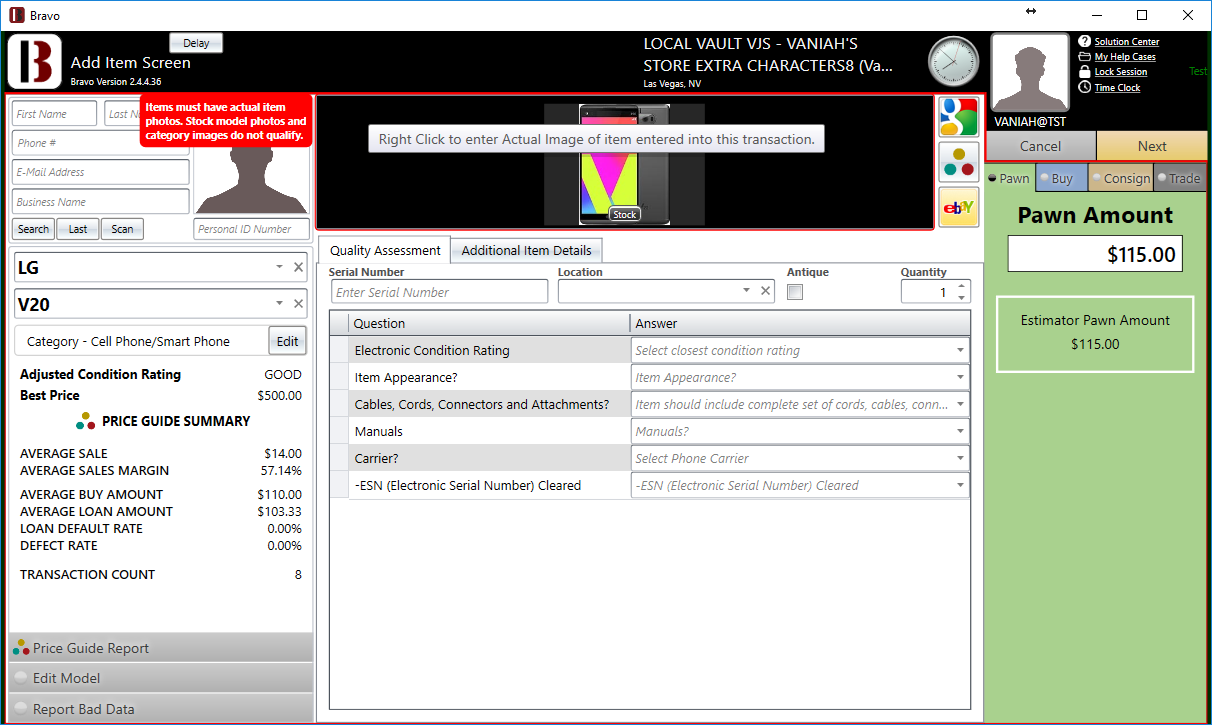Open the ESN Cleared dropdown
The image size is (1212, 725).
click(961, 486)
